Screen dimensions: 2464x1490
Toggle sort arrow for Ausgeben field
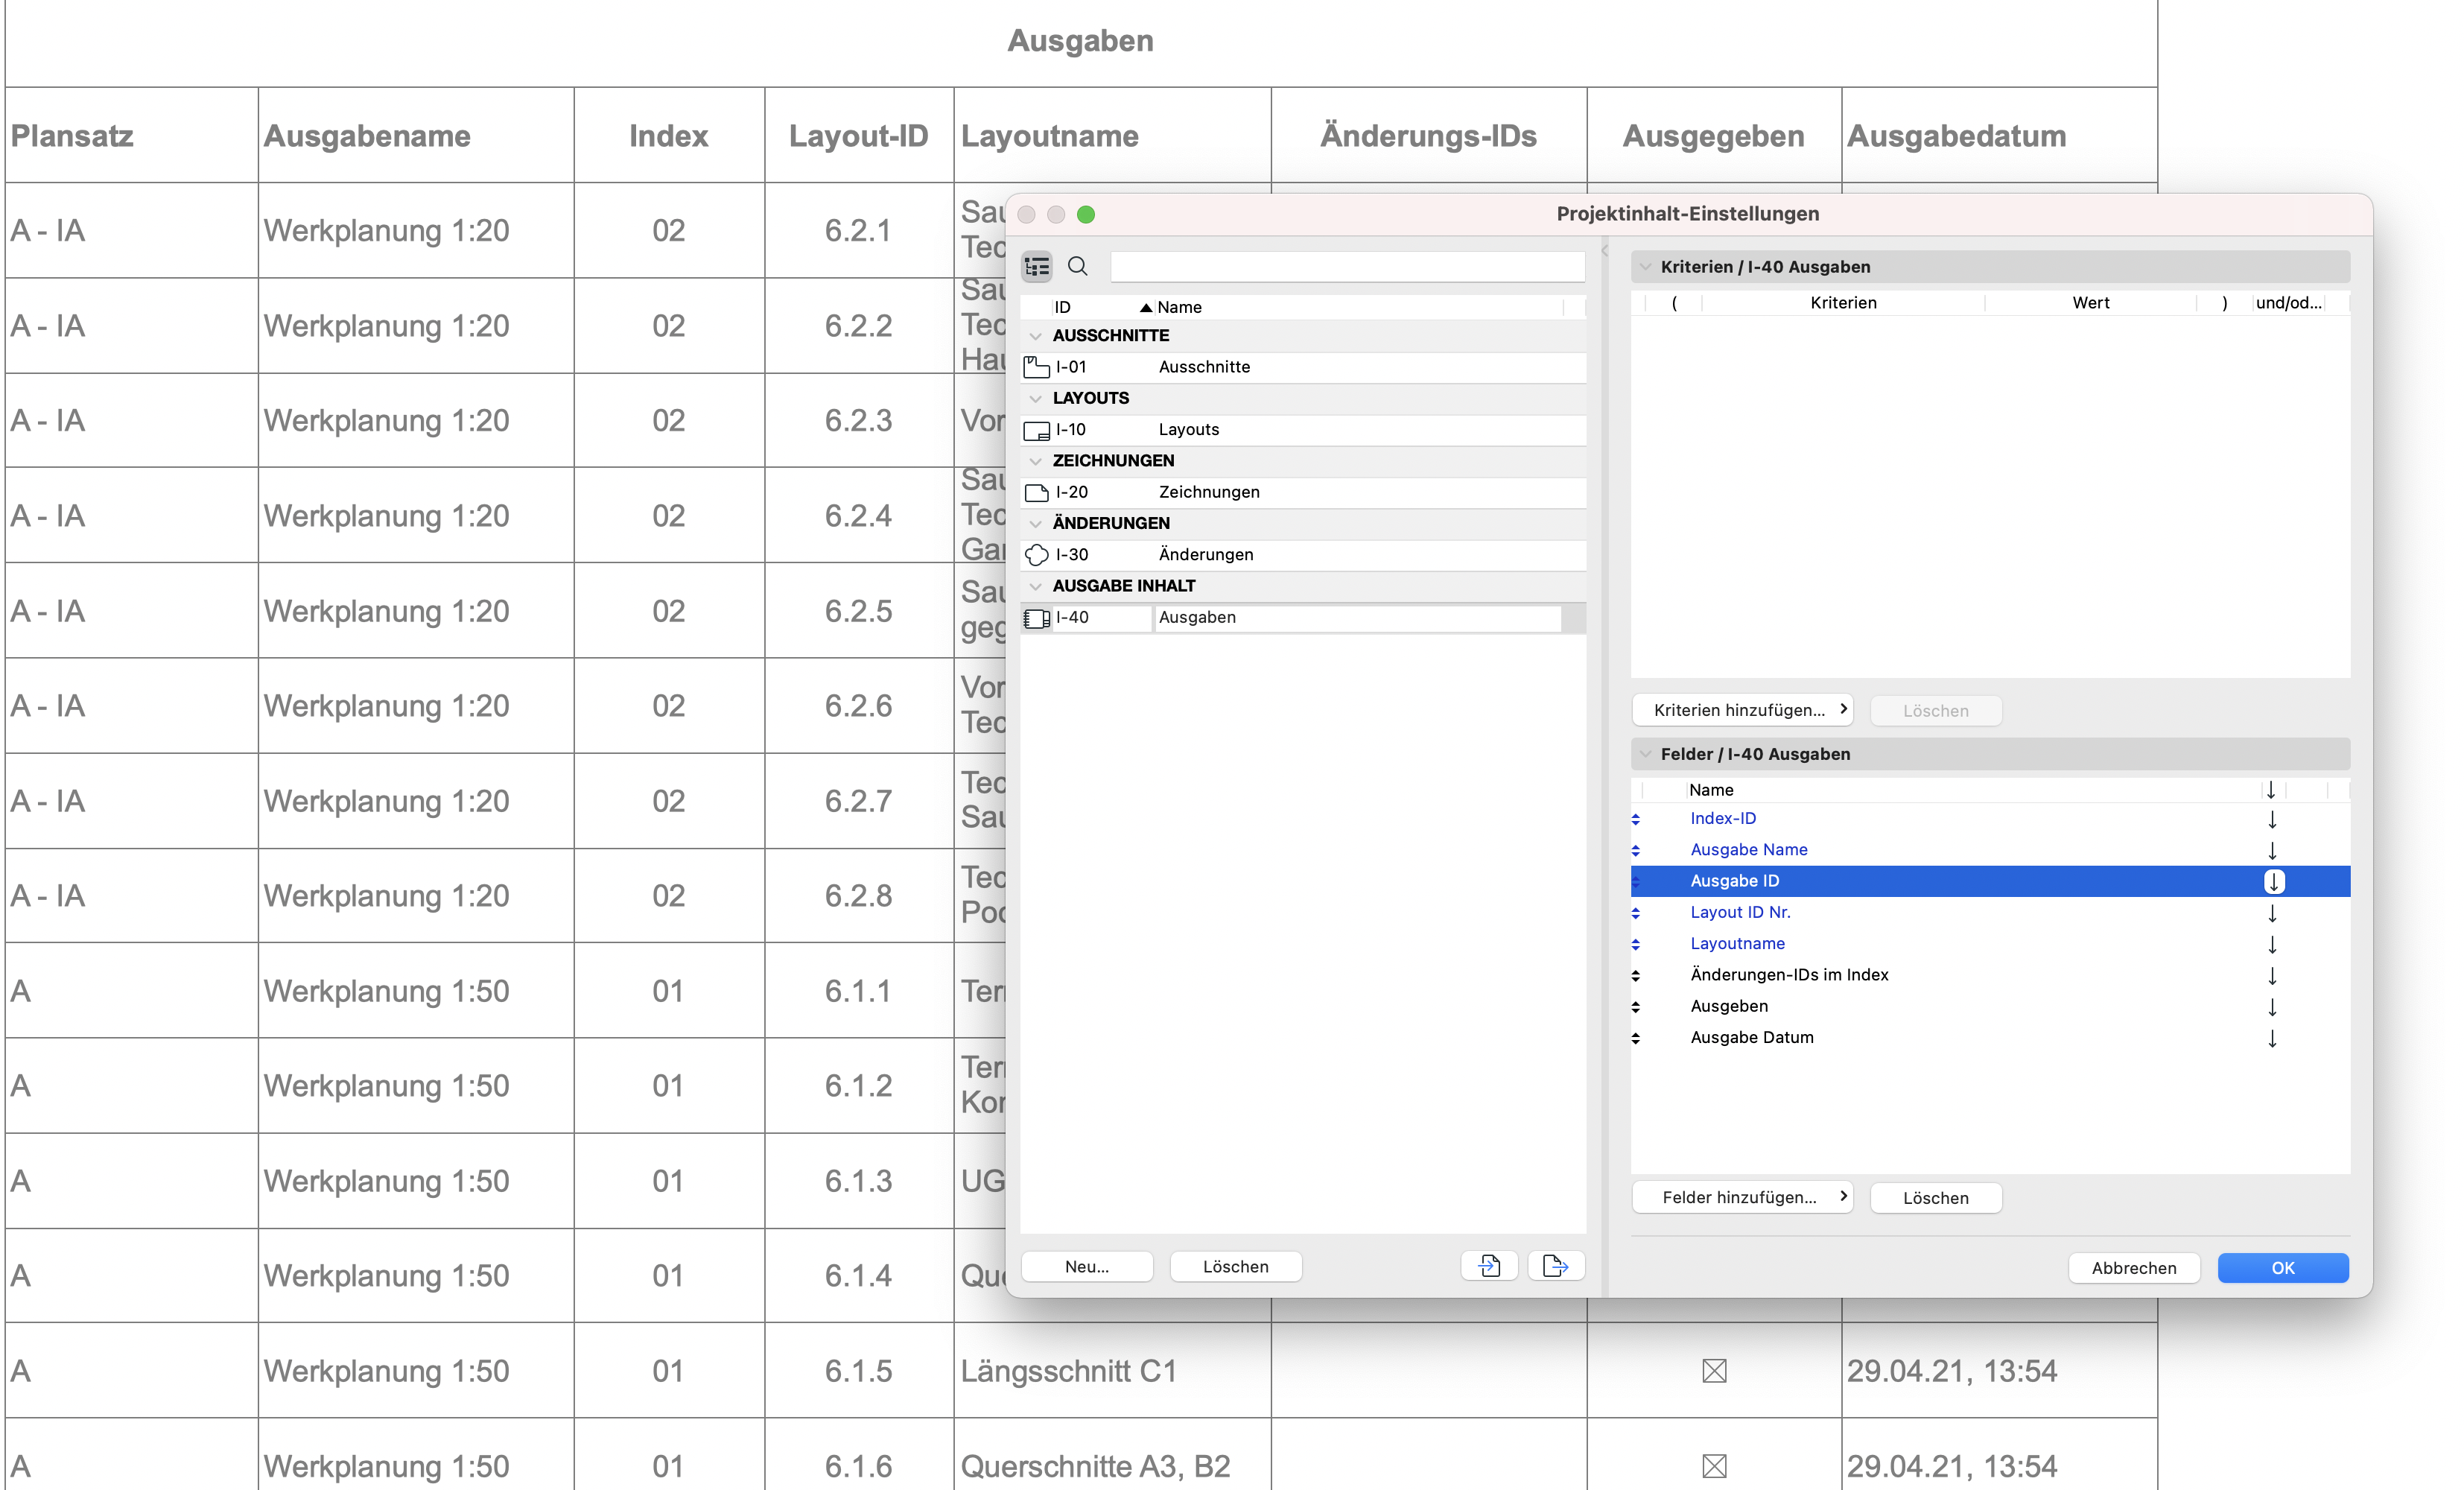pos(2273,1007)
